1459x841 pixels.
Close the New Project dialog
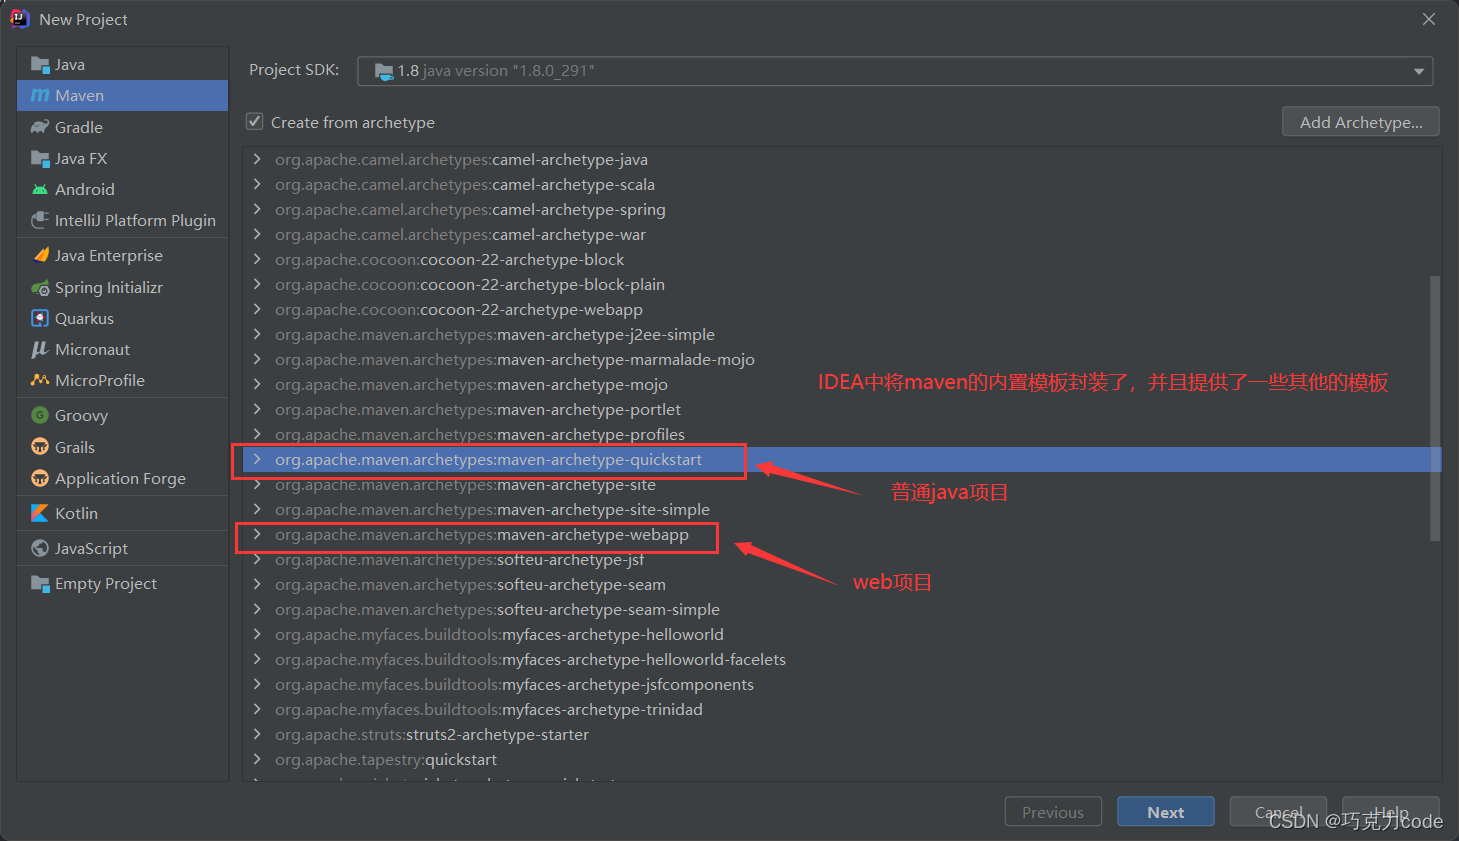(1429, 19)
